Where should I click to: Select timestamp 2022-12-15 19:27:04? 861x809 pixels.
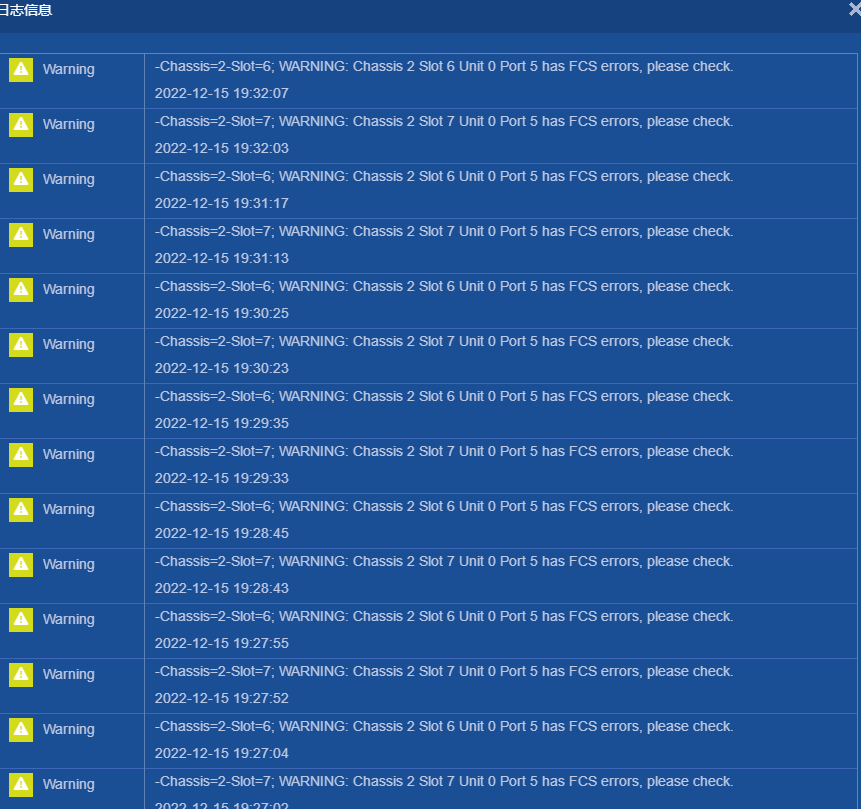click(221, 753)
